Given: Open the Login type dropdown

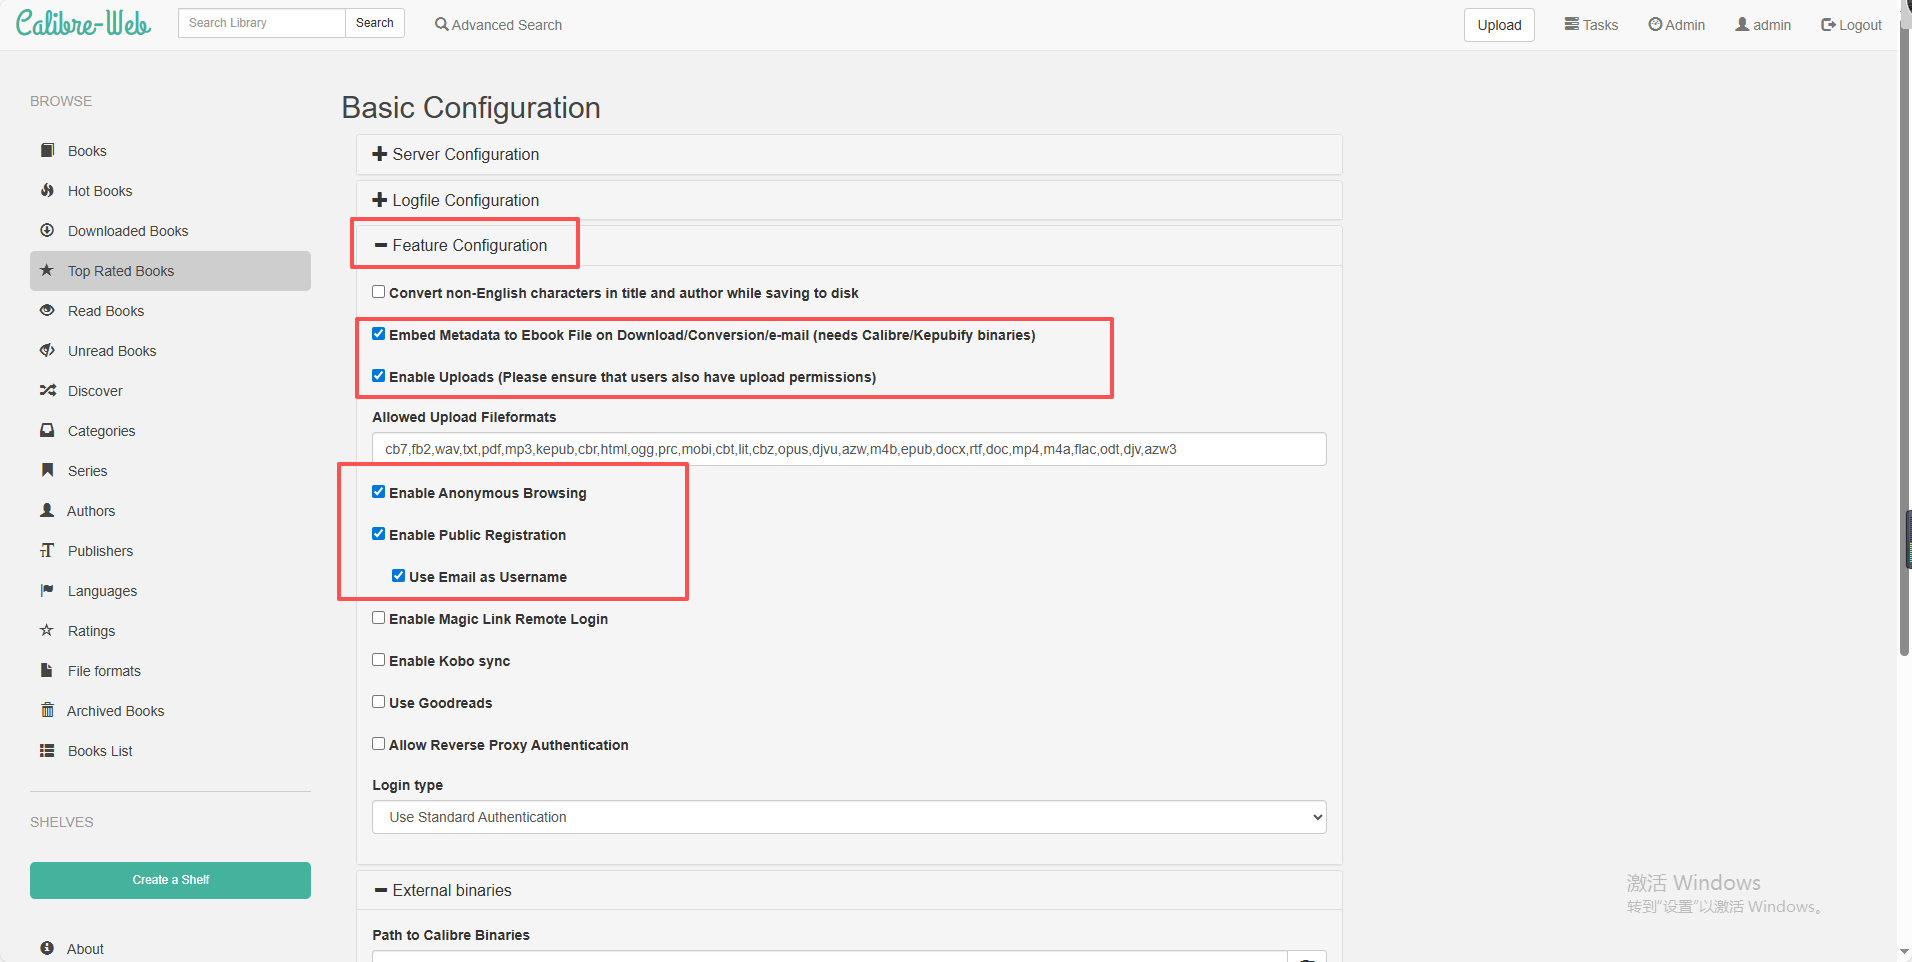Looking at the screenshot, I should [x=849, y=817].
